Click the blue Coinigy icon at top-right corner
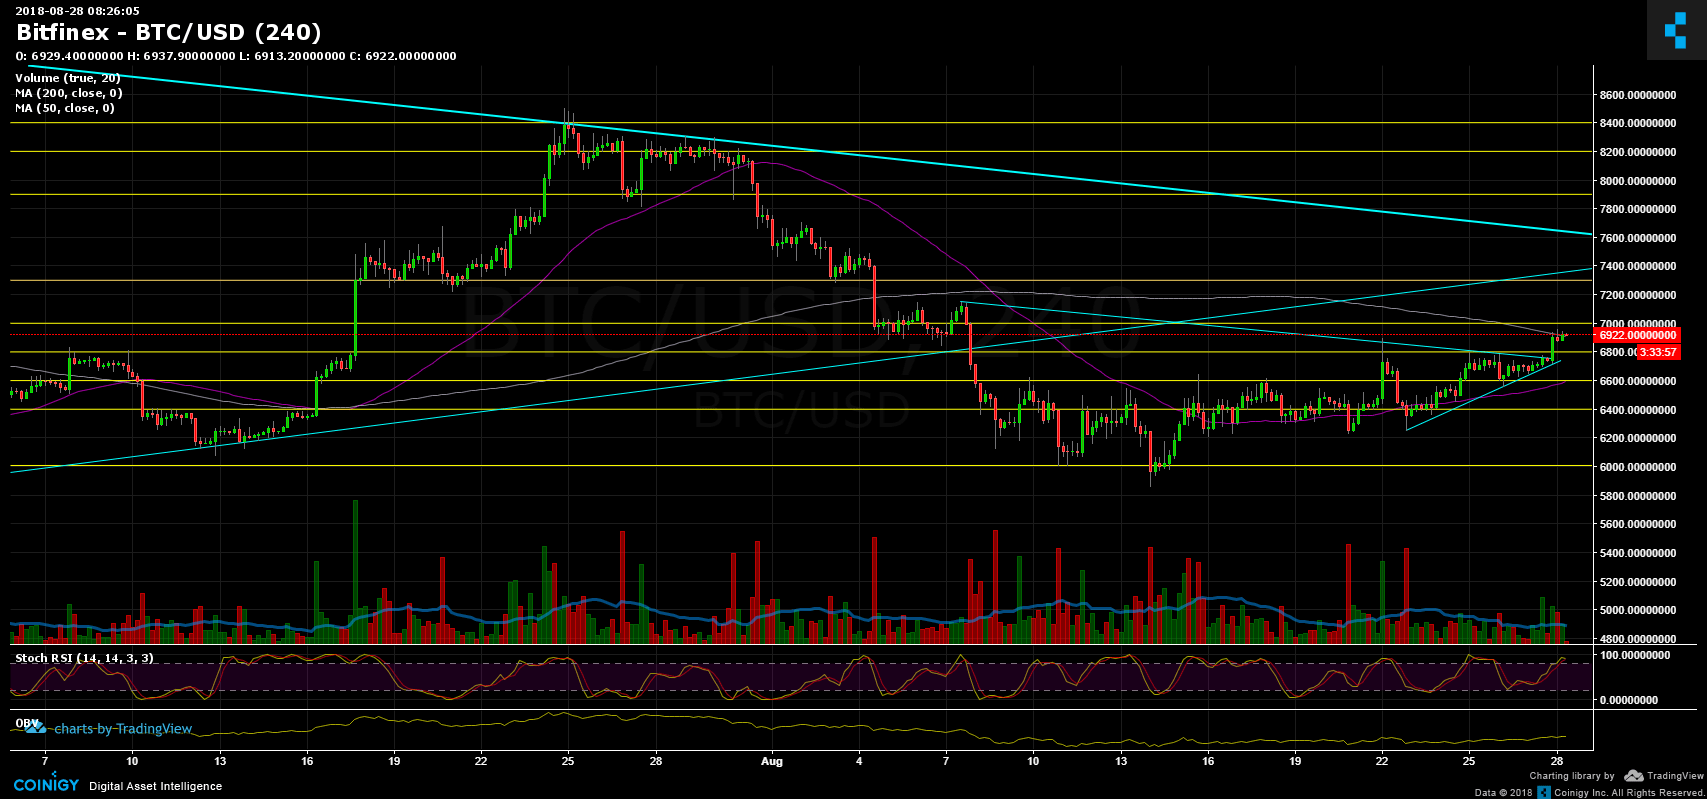 pyautogui.click(x=1676, y=31)
